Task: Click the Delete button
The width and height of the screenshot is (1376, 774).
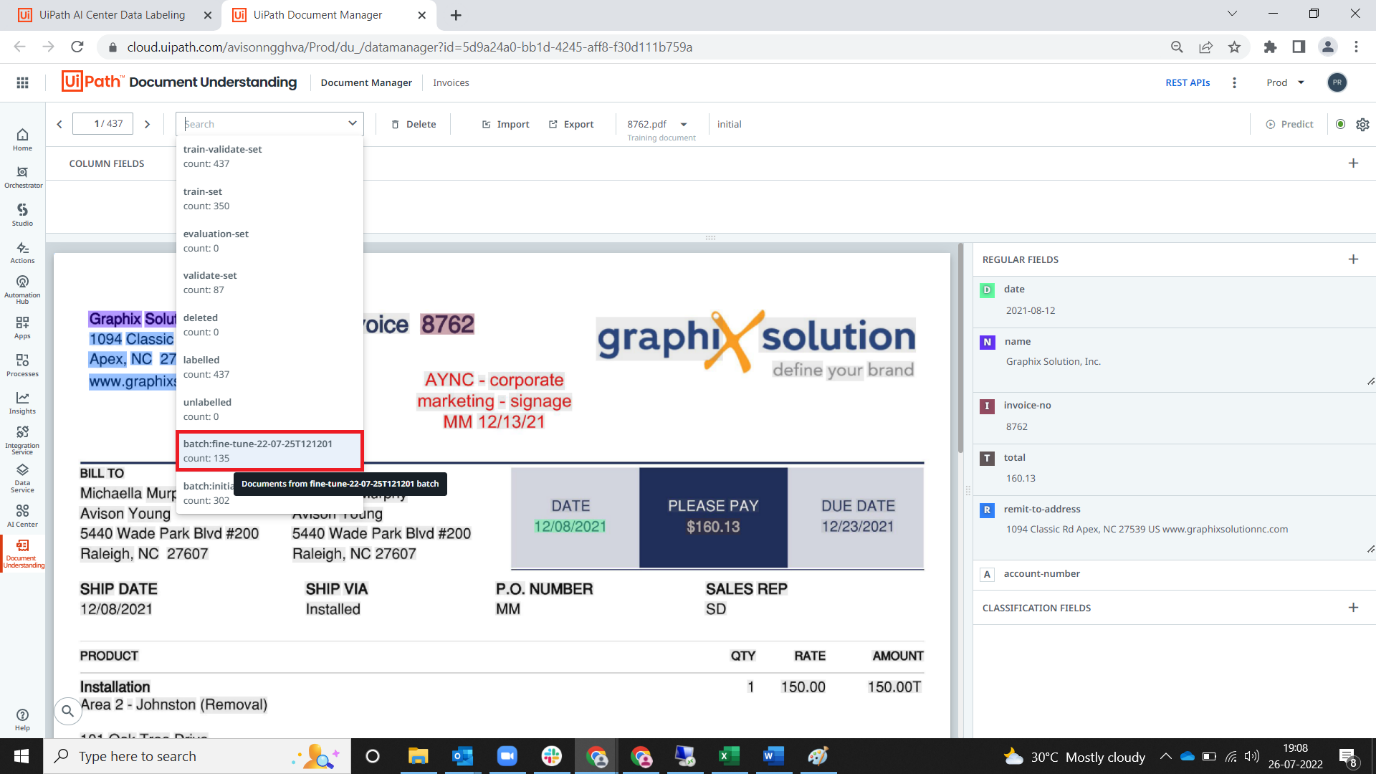Action: pos(413,124)
